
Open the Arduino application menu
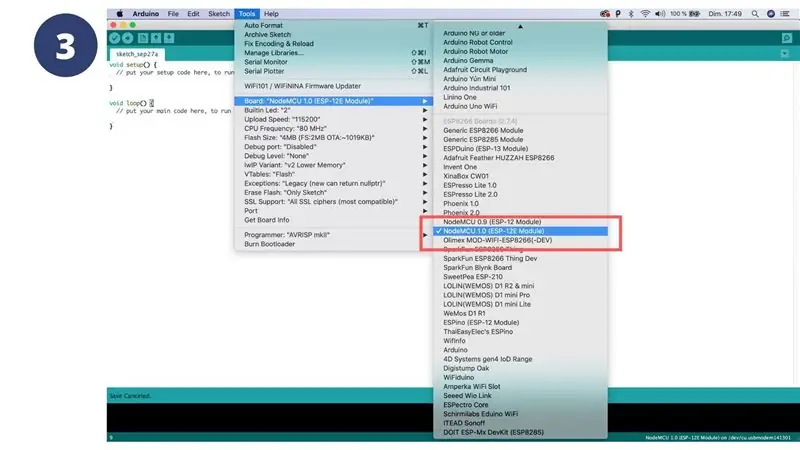145,14
